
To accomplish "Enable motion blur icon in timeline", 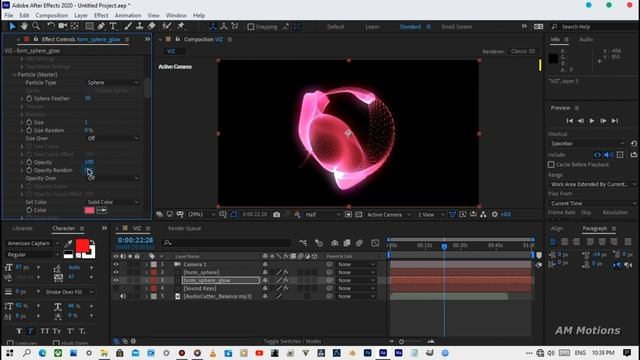I will click(359, 243).
